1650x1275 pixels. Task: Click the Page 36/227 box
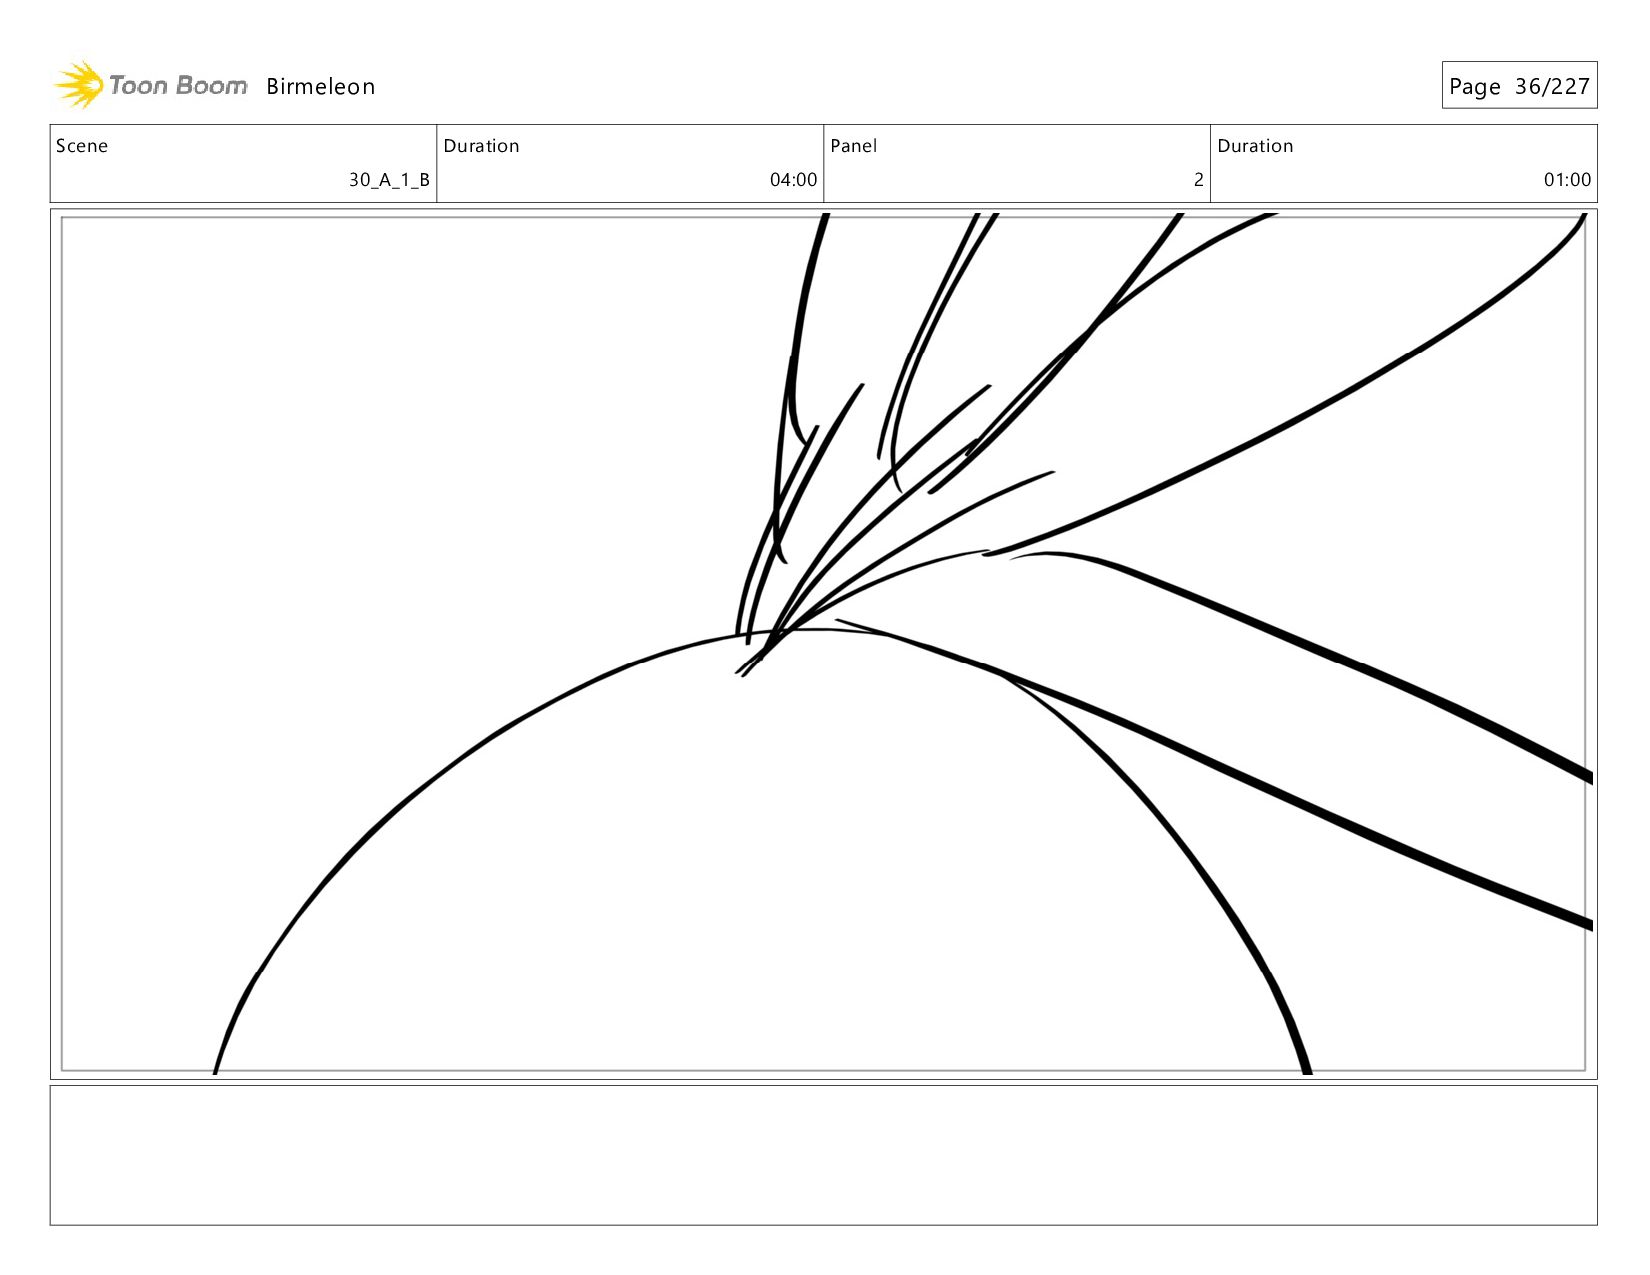click(x=1519, y=86)
